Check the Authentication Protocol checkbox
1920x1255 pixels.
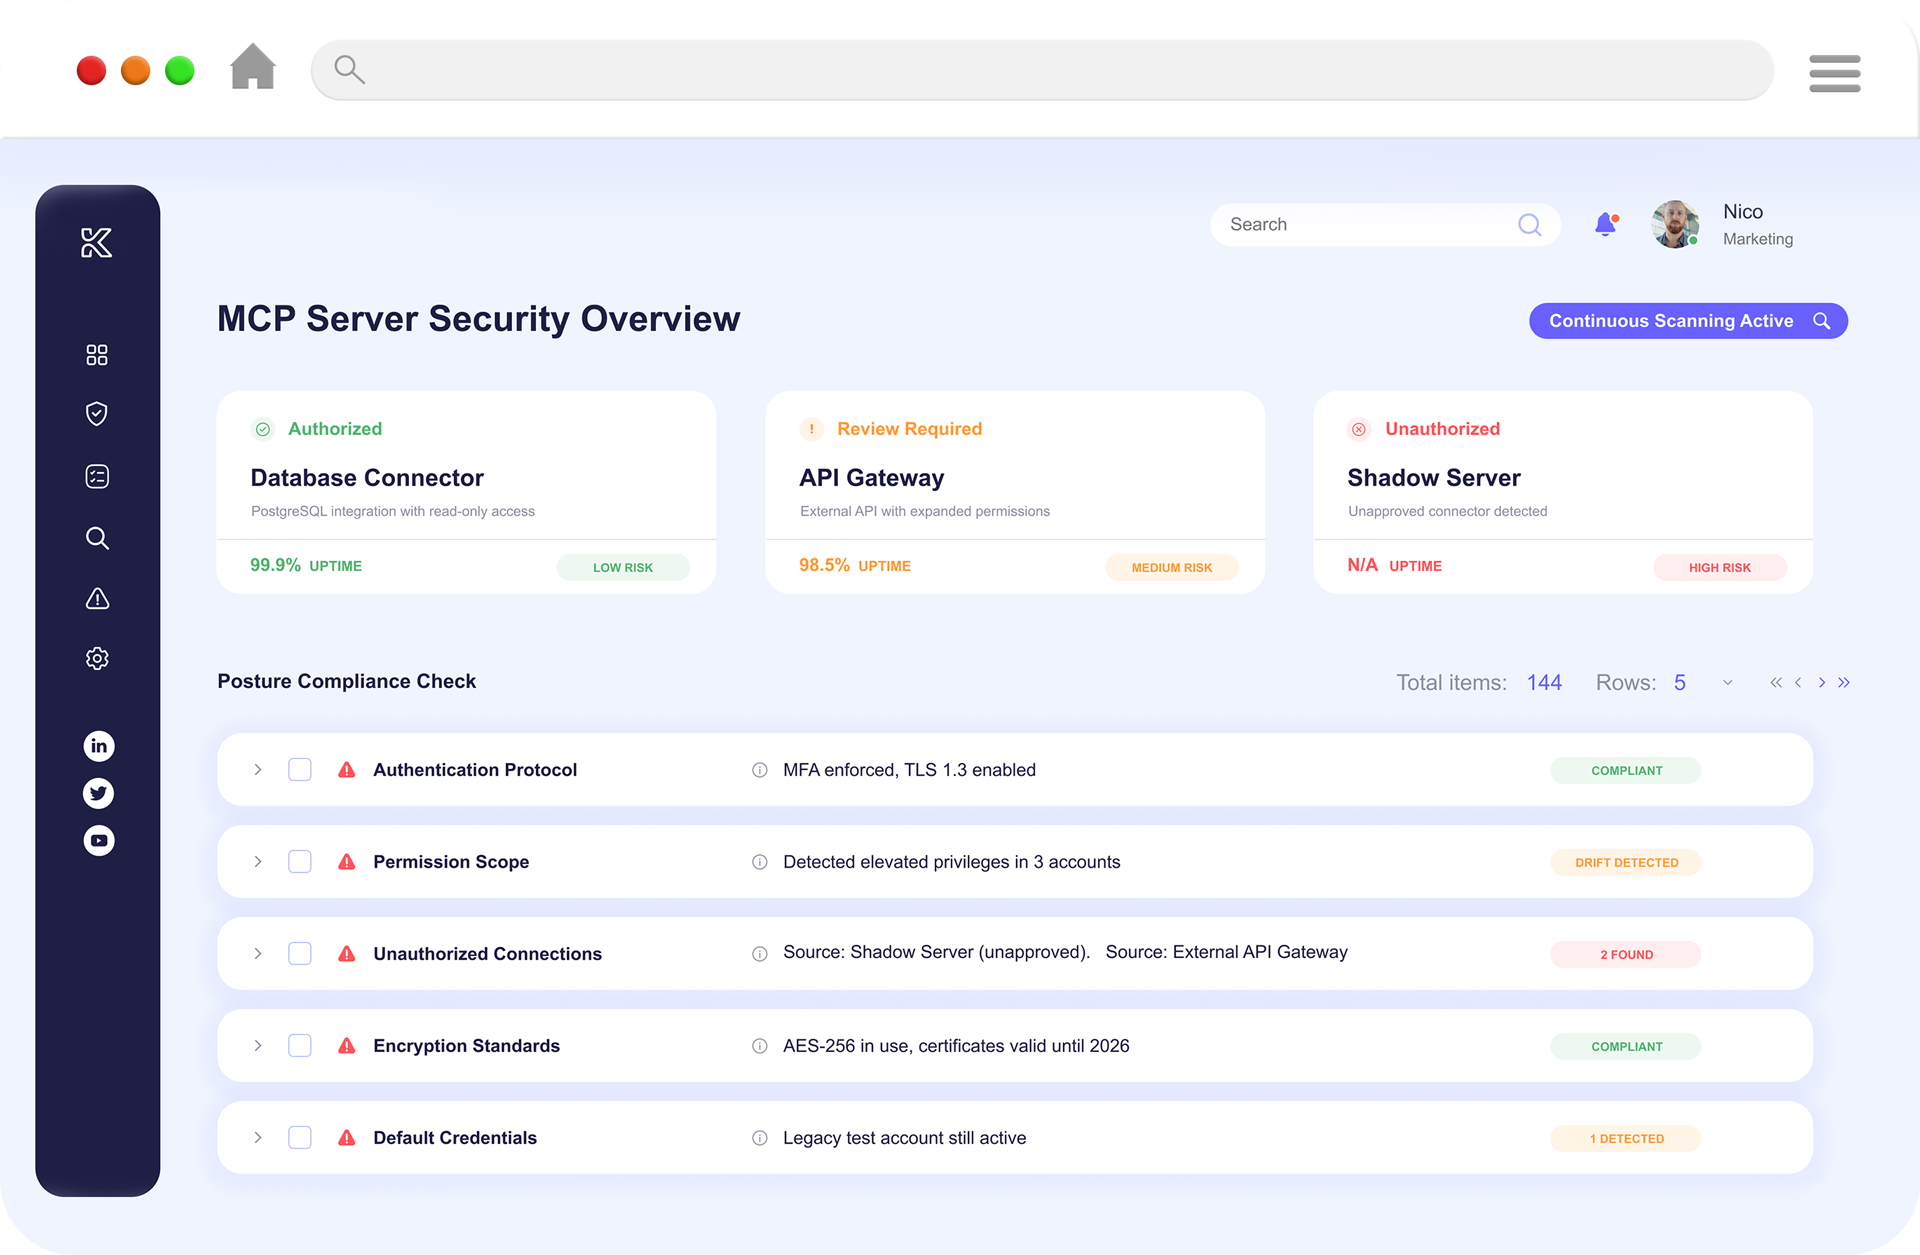point(299,769)
